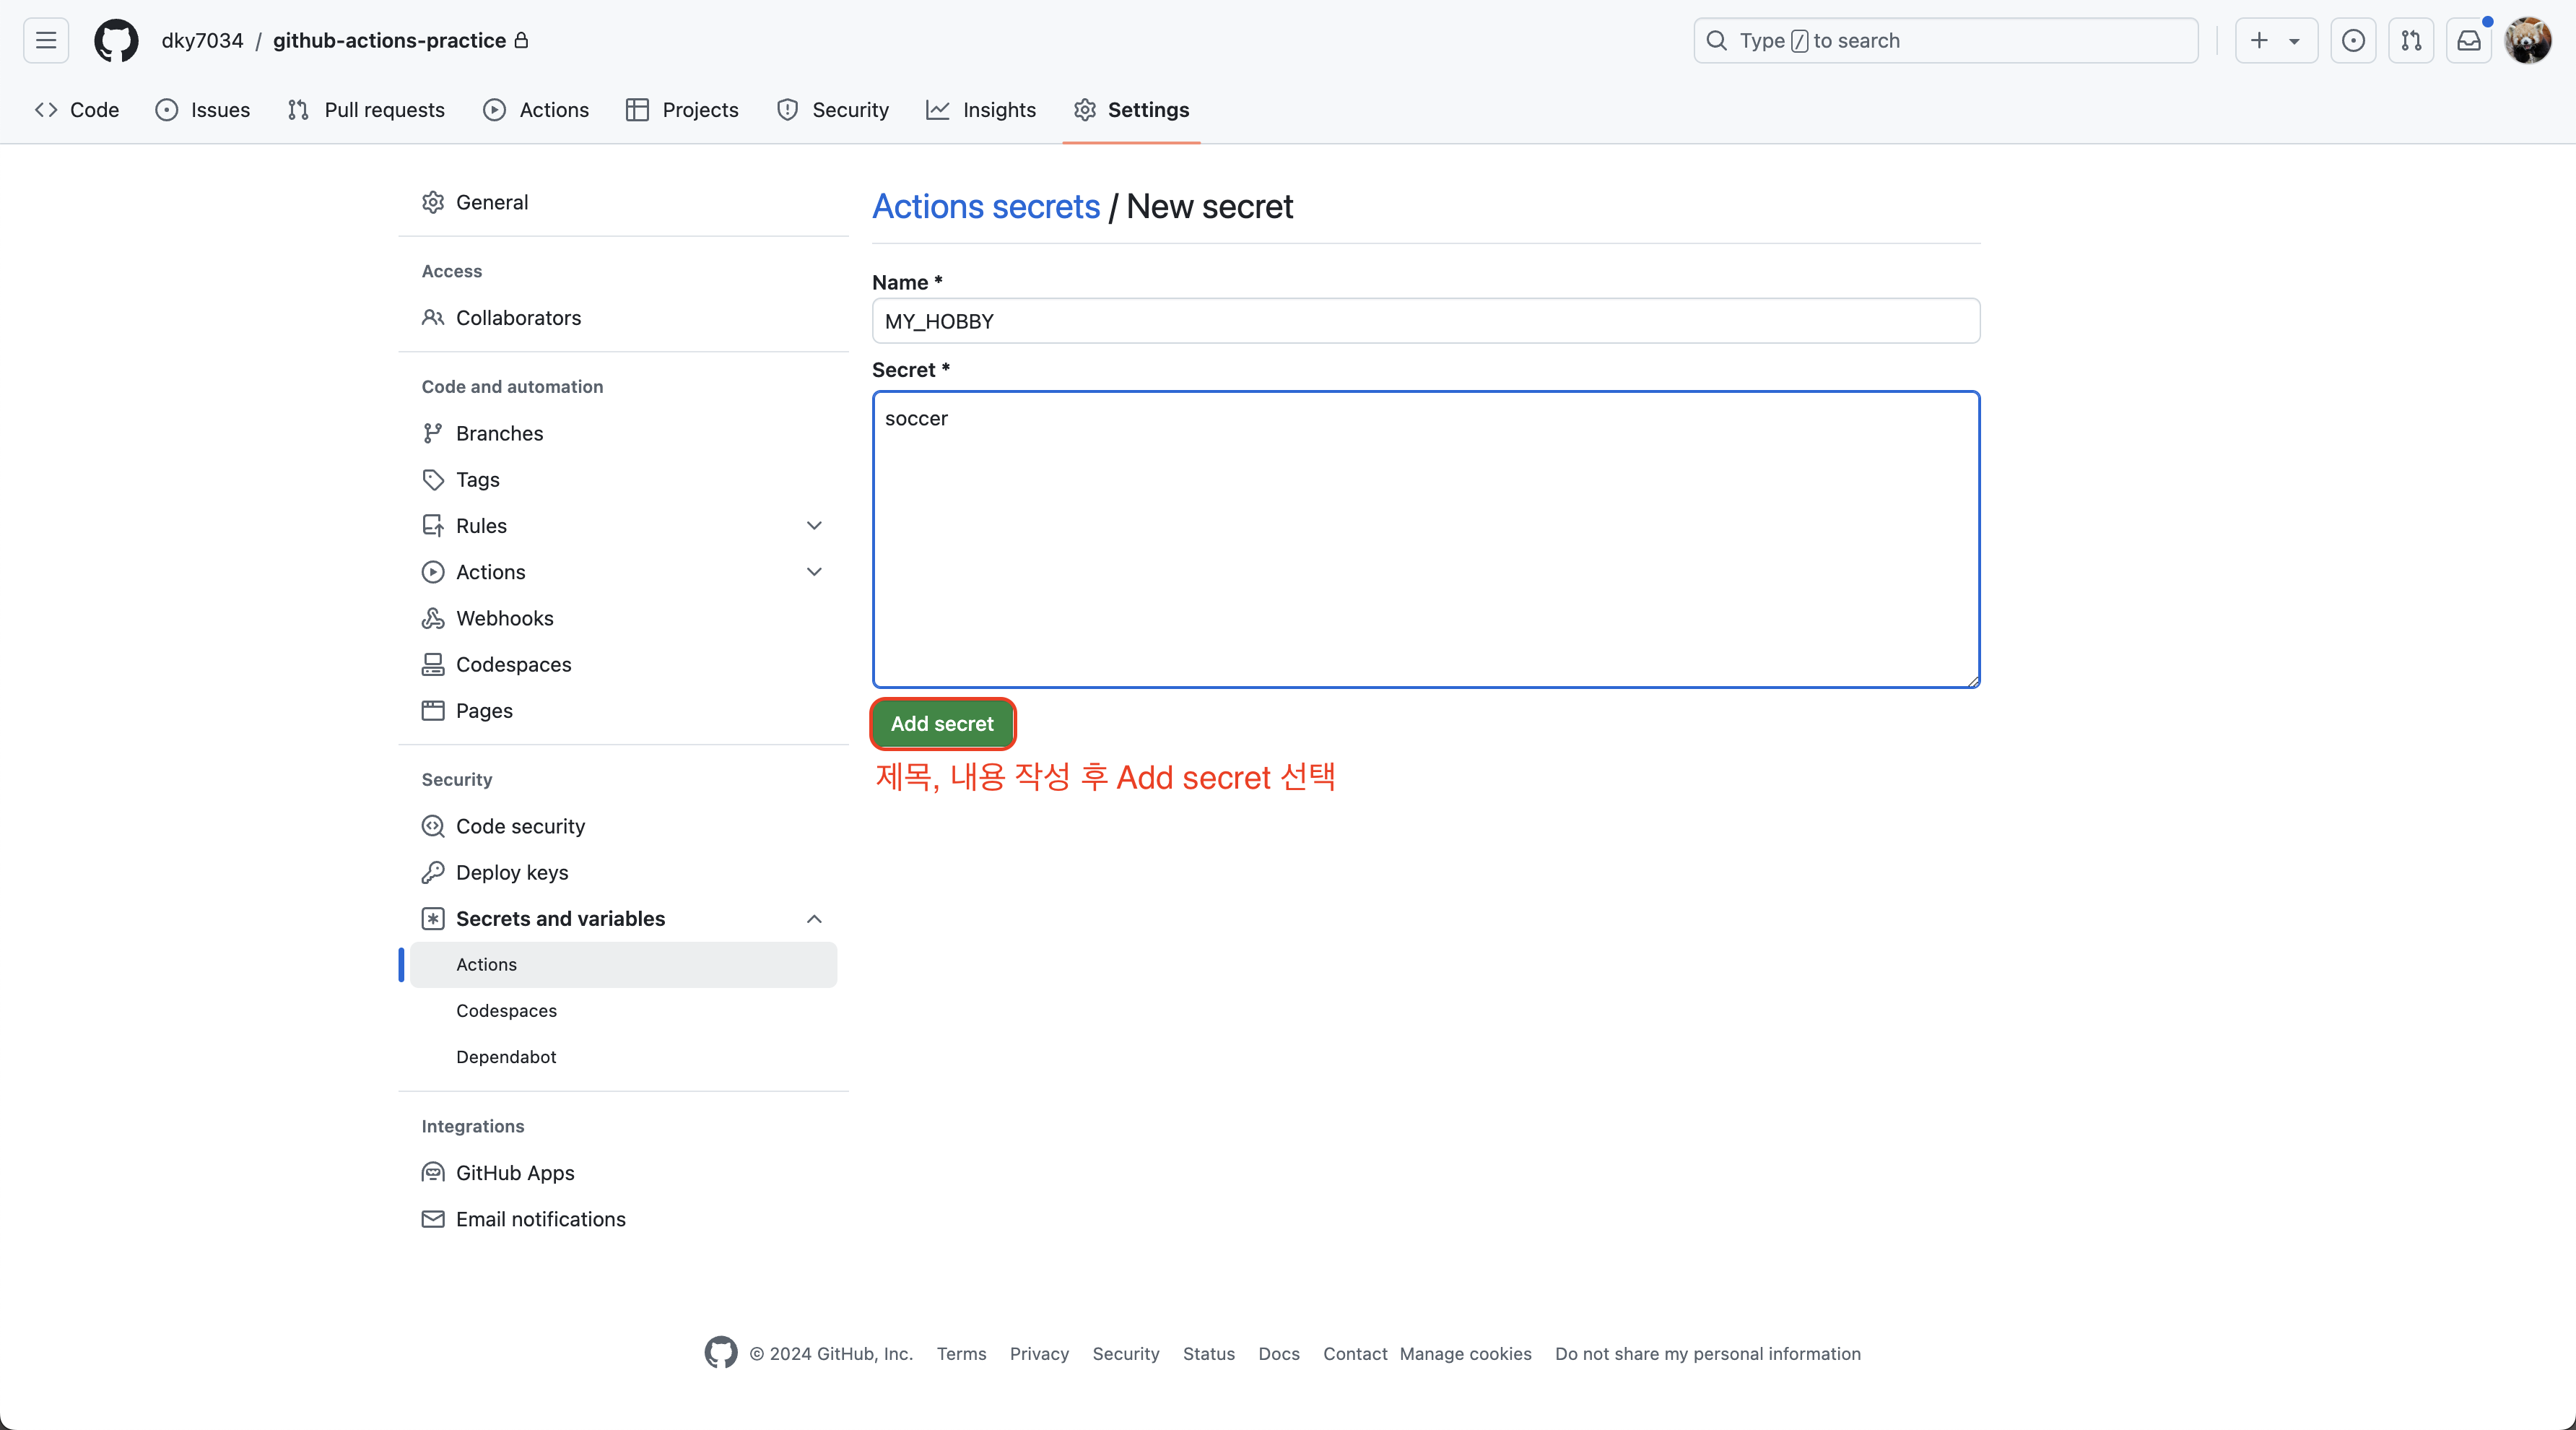
Task: Open the create-new dropdown caret
Action: tap(2294, 41)
